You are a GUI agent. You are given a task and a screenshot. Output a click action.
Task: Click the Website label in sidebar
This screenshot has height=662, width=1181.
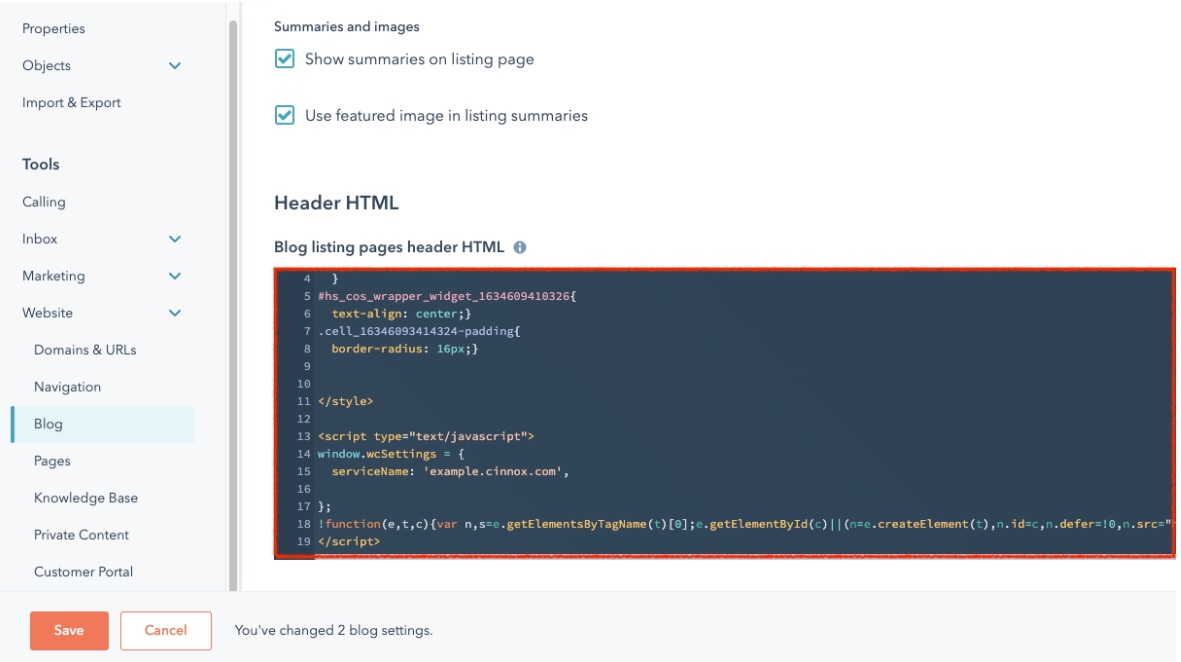click(47, 313)
